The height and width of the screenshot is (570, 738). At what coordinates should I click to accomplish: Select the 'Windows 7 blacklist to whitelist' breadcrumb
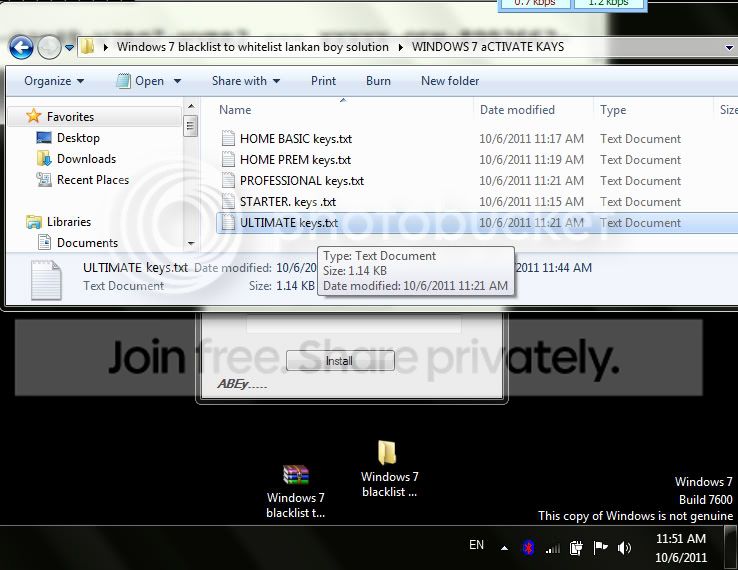tap(253, 47)
